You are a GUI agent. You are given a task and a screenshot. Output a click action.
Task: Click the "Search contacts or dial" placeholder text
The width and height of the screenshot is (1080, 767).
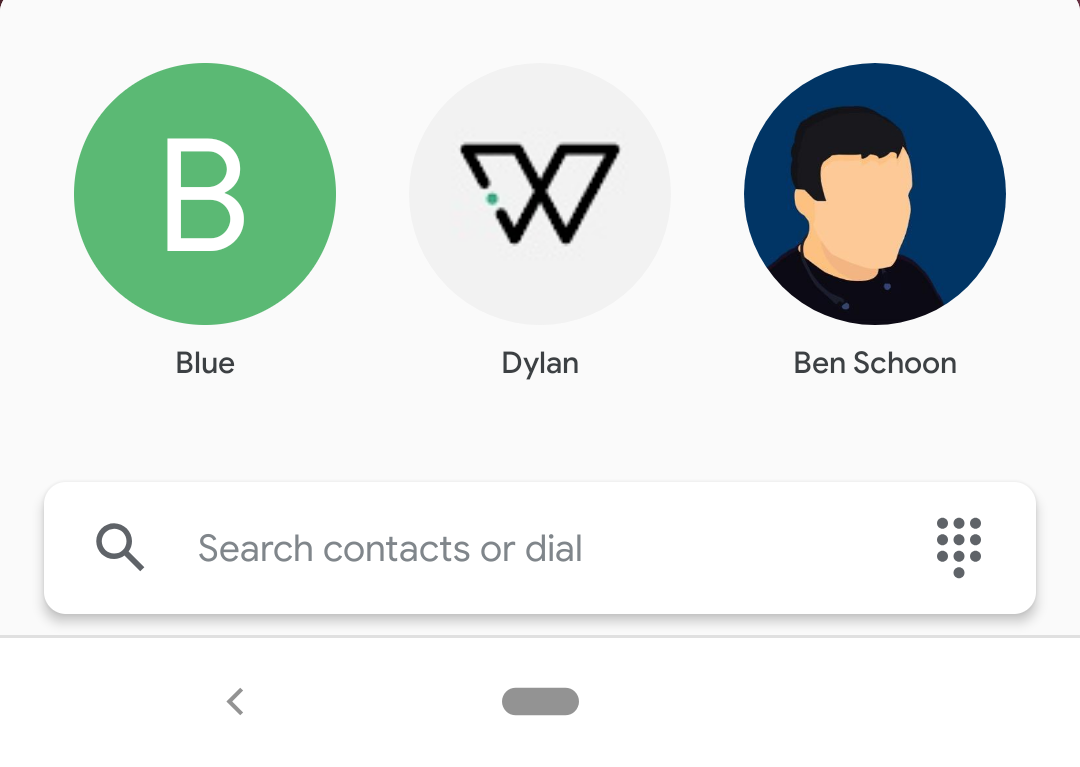(390, 549)
